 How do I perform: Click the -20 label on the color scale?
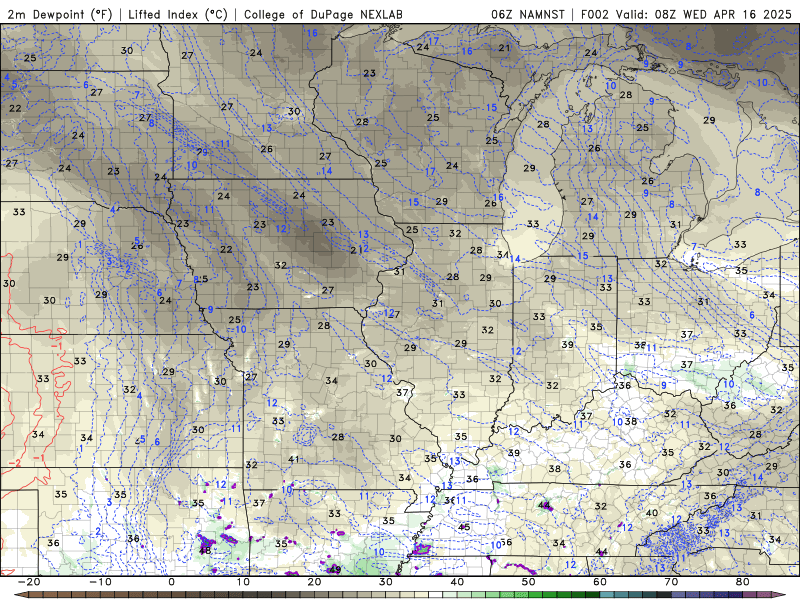click(x=29, y=582)
